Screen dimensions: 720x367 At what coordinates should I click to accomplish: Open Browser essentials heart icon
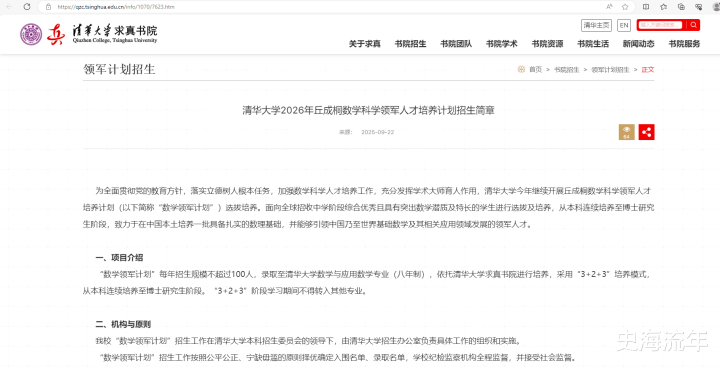(699, 7)
